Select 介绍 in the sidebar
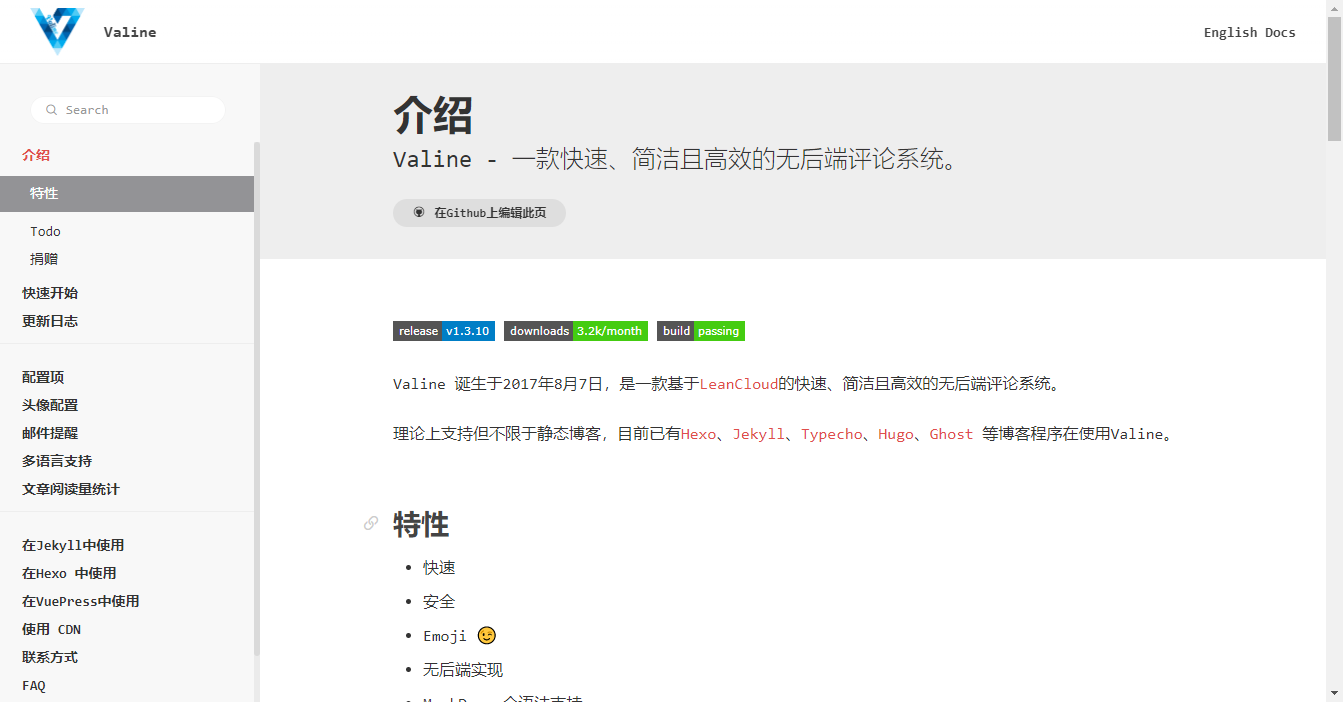This screenshot has height=702, width=1343. [x=36, y=155]
